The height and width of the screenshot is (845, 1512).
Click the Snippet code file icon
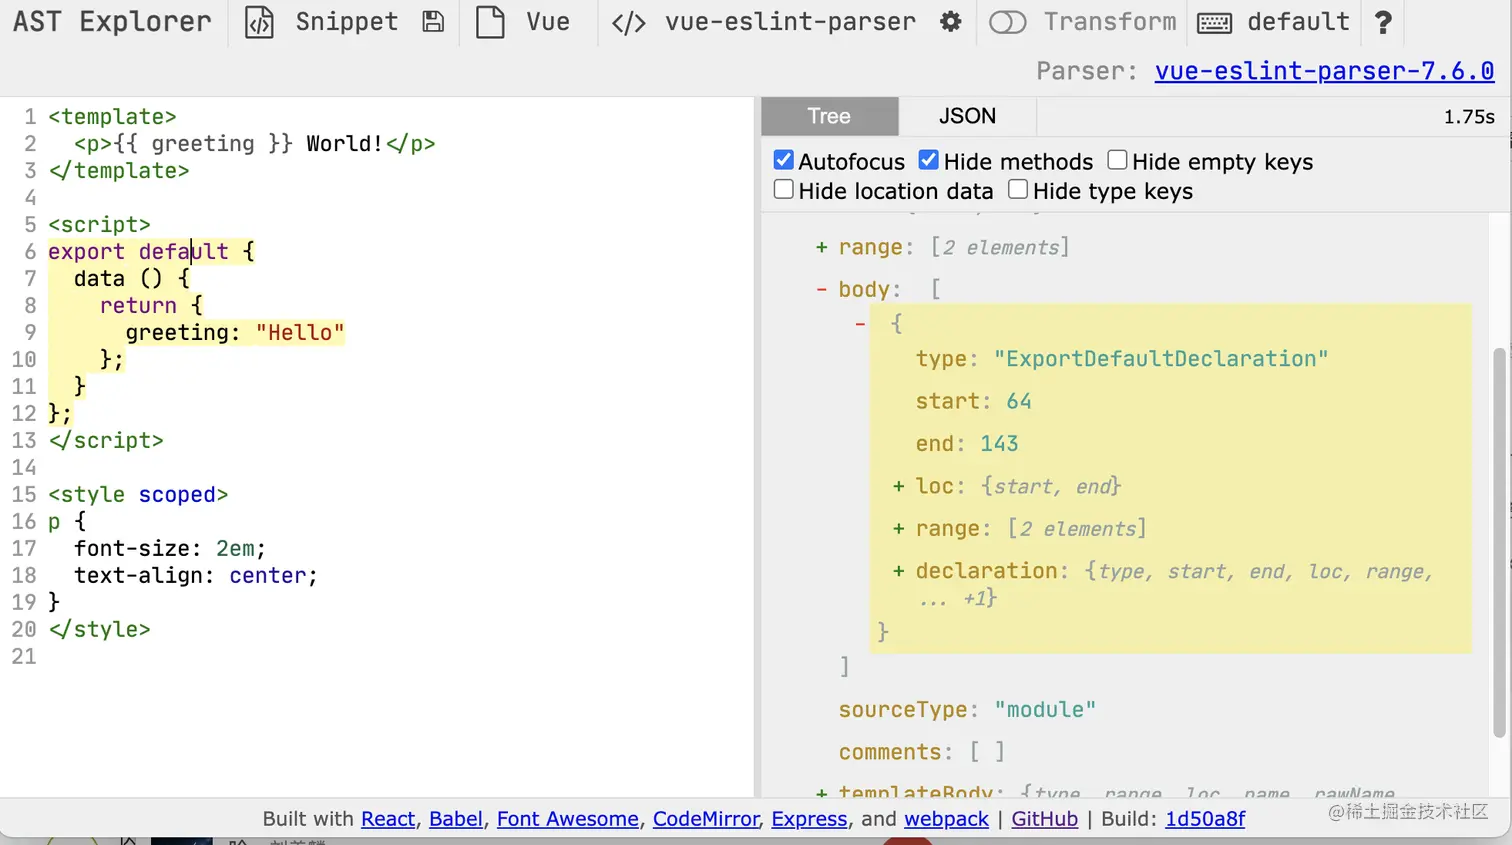[x=259, y=22]
